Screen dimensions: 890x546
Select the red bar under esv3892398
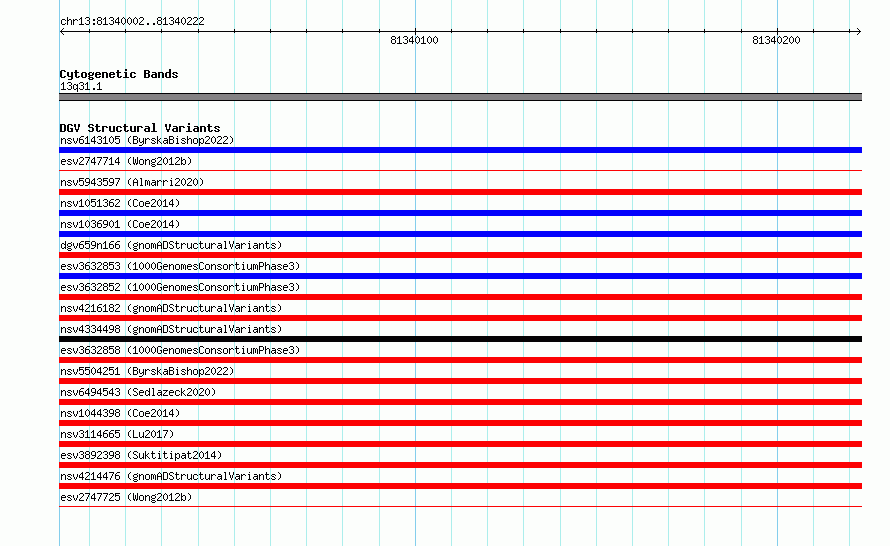point(460,465)
